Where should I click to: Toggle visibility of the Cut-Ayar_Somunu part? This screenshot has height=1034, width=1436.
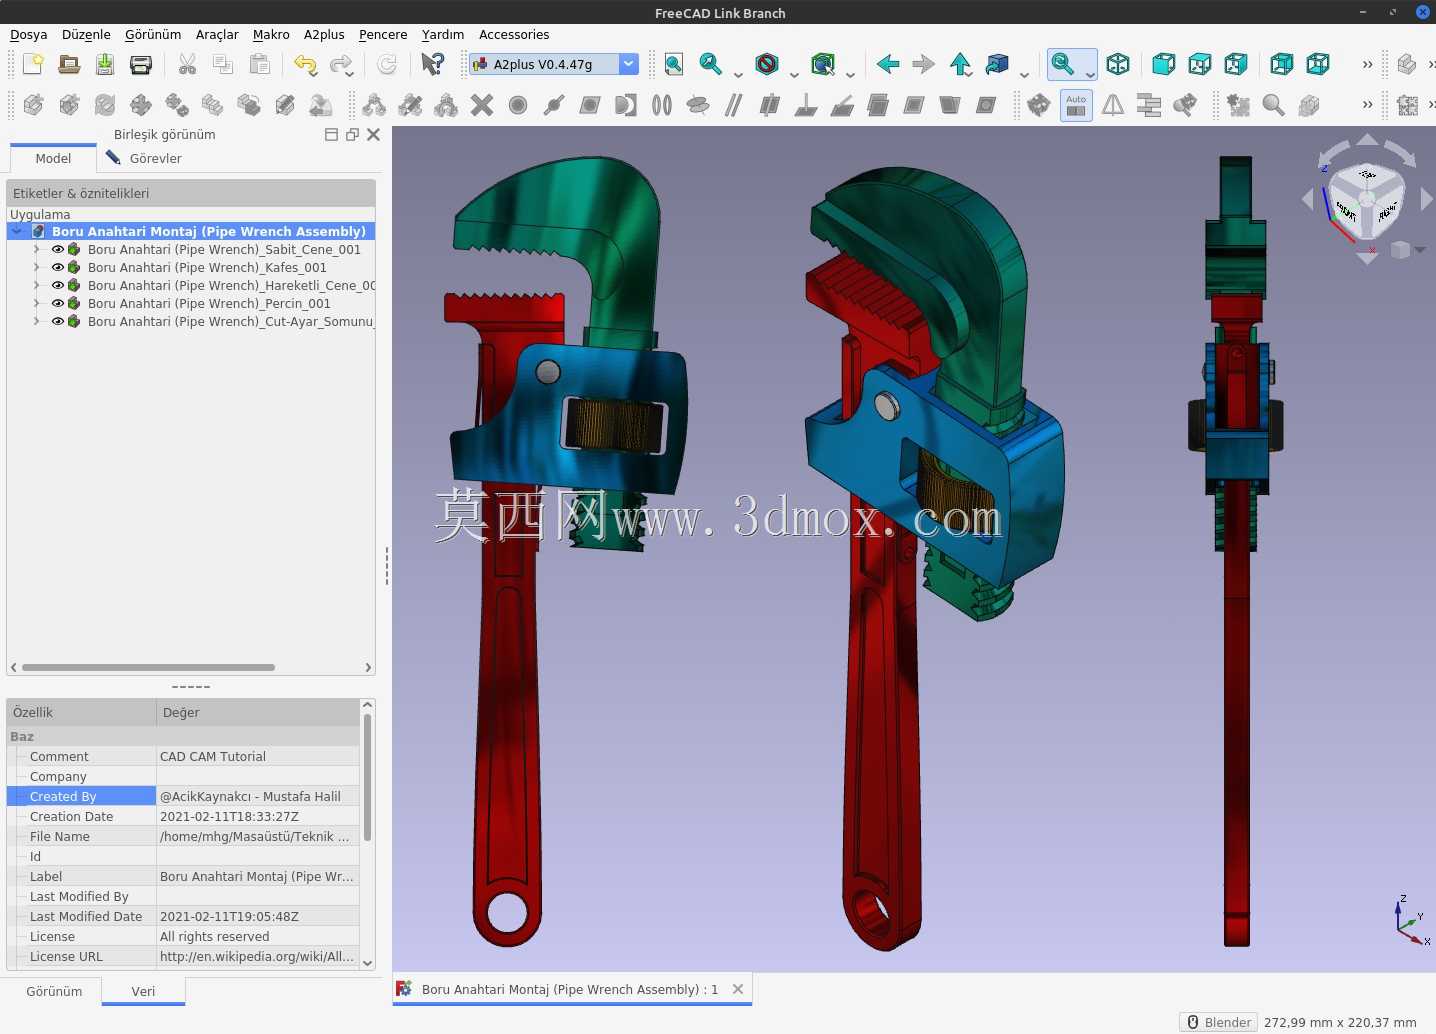pos(57,322)
